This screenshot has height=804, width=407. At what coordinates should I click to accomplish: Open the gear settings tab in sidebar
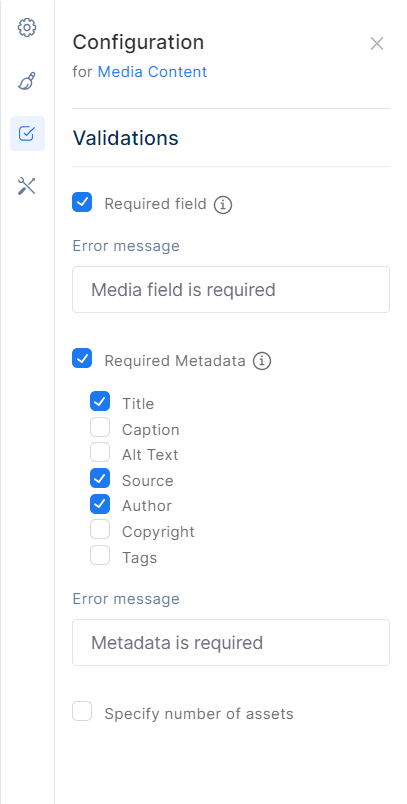27,28
